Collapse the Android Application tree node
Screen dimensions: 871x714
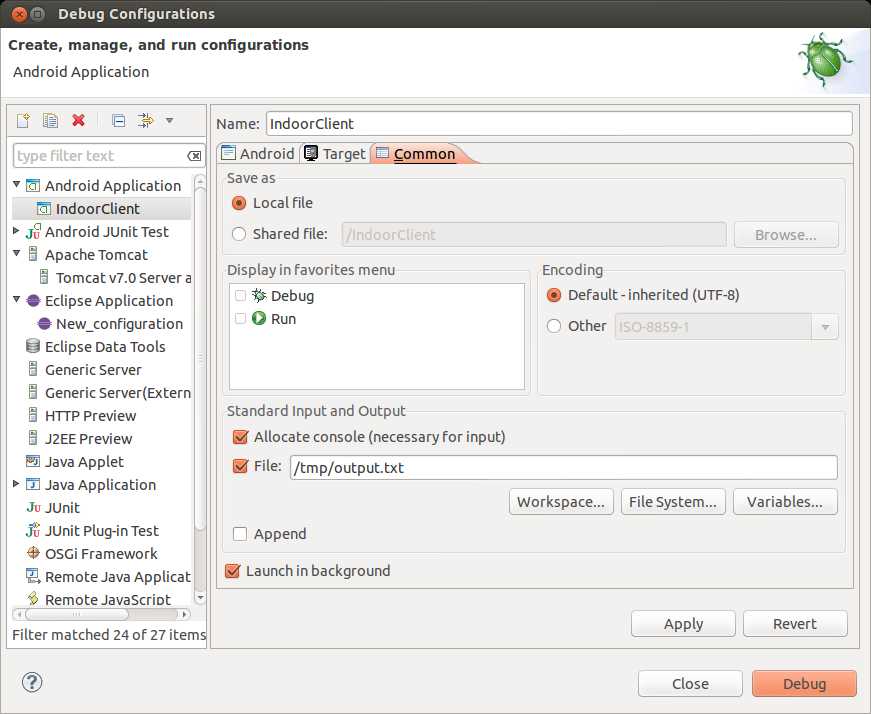pyautogui.click(x=17, y=184)
